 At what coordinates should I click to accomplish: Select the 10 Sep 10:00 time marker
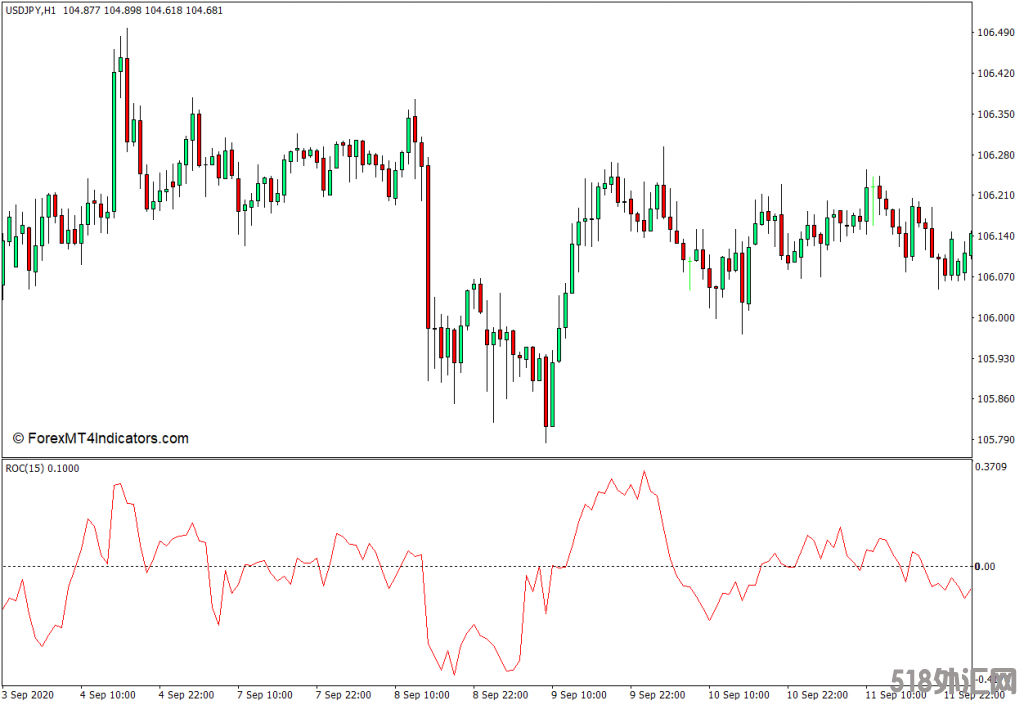[x=738, y=694]
